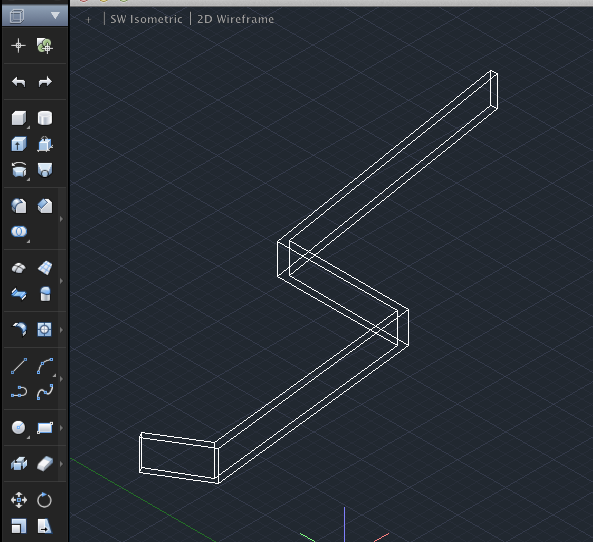Select the Move tool
This screenshot has height=542, width=593.
click(19, 500)
